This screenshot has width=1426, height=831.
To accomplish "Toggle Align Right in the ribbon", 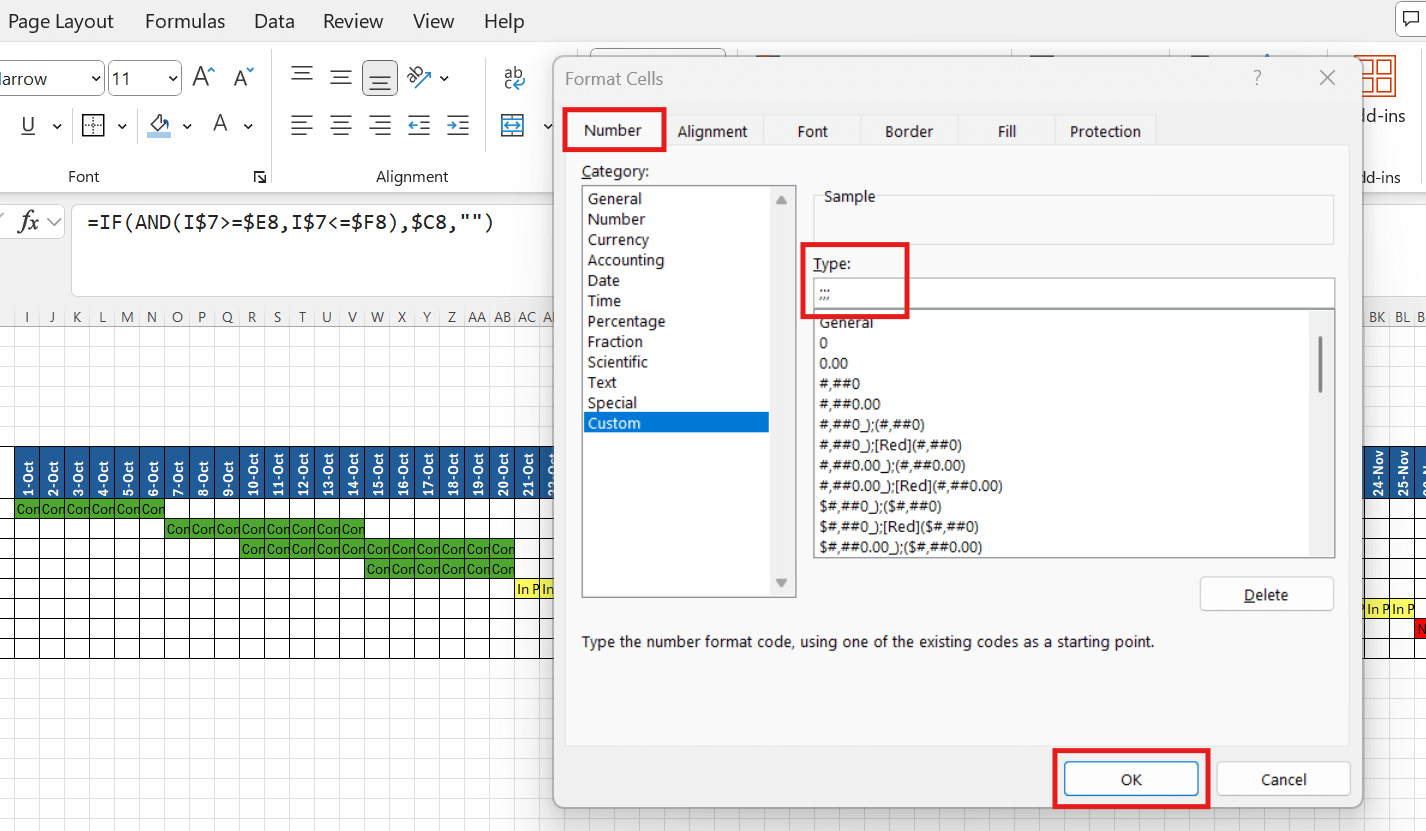I will (x=380, y=125).
